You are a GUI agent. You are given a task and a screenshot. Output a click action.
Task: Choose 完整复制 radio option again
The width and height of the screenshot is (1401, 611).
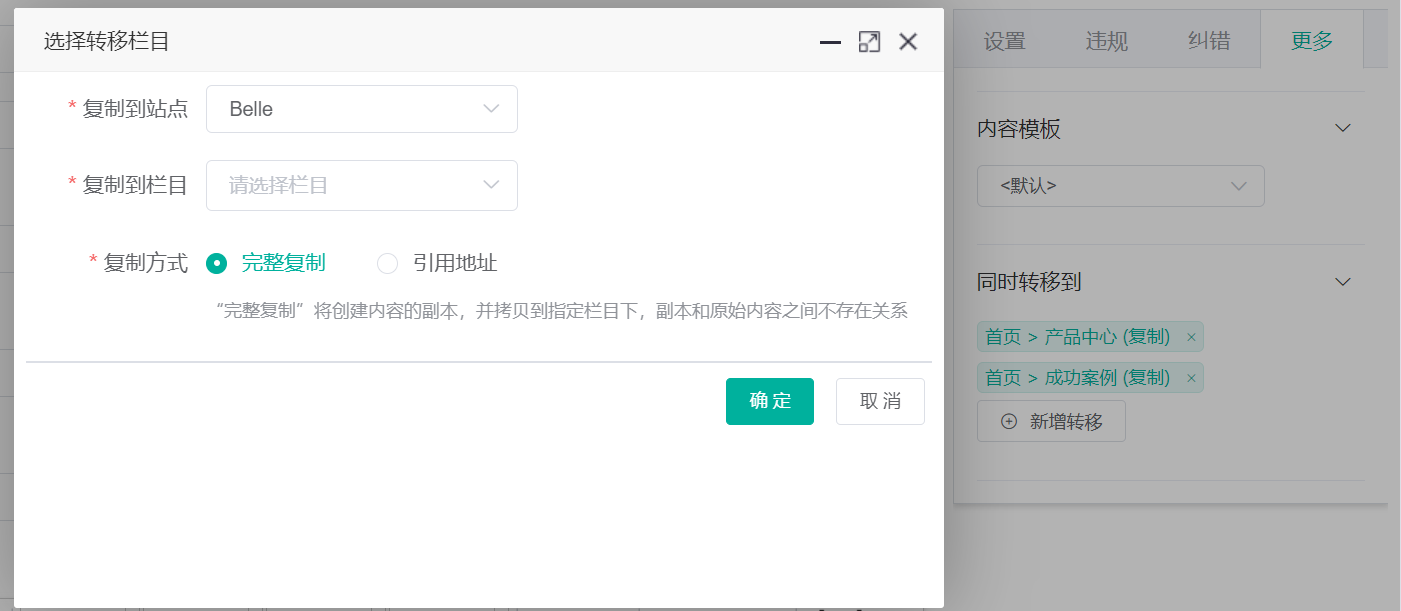(x=217, y=263)
